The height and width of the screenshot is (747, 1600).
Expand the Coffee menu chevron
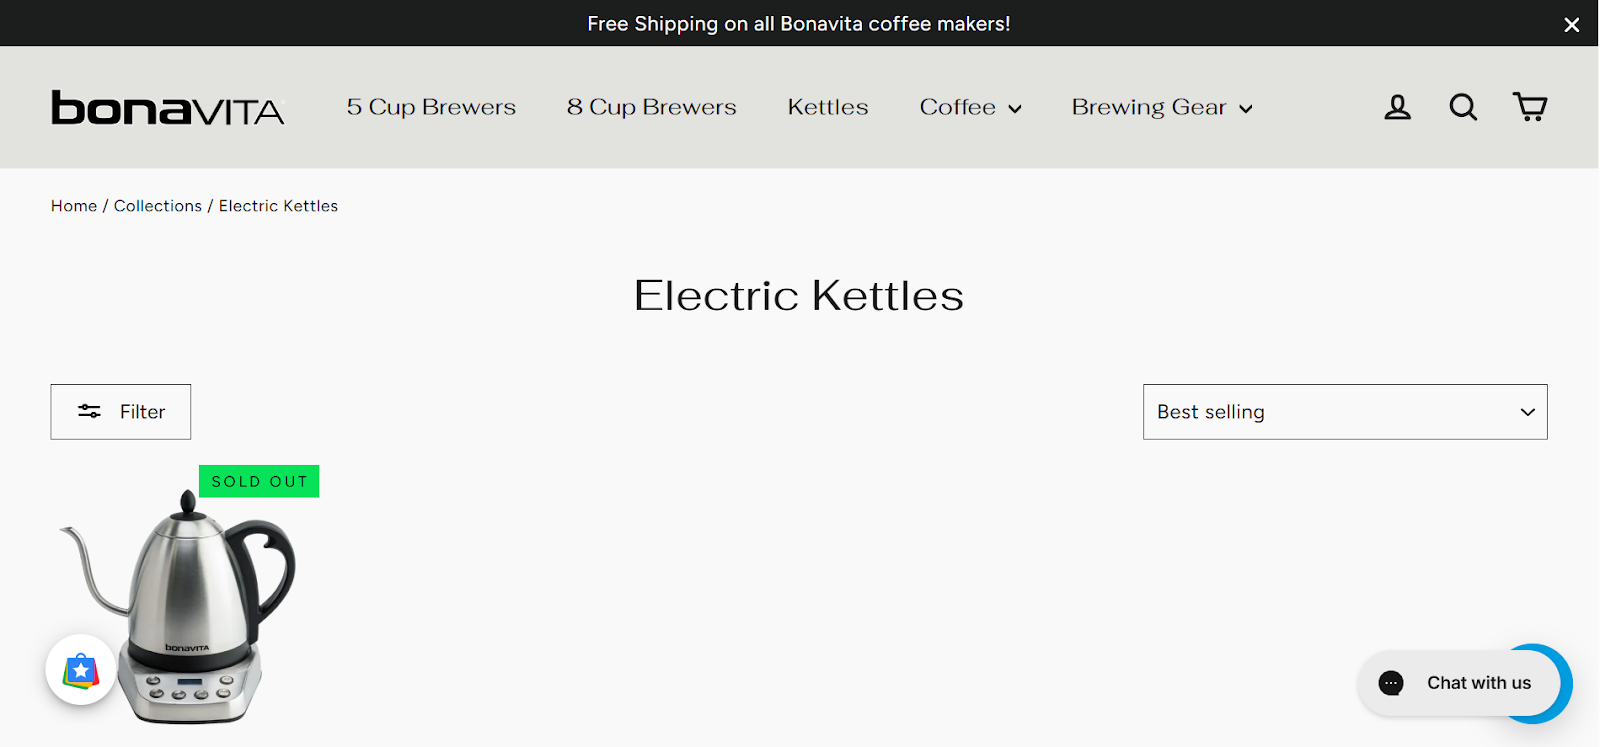1015,109
